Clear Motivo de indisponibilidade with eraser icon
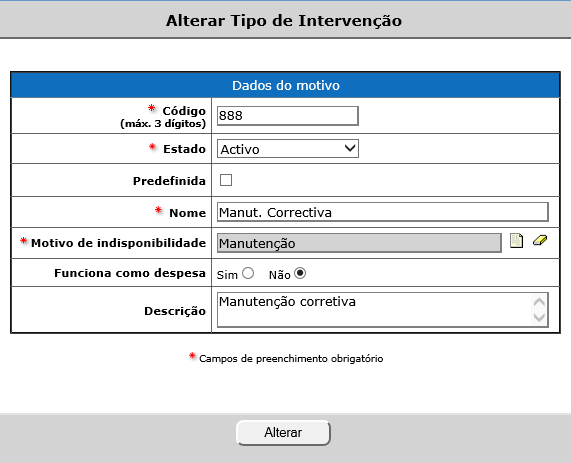Screen dimensions: 571x463 540,240
